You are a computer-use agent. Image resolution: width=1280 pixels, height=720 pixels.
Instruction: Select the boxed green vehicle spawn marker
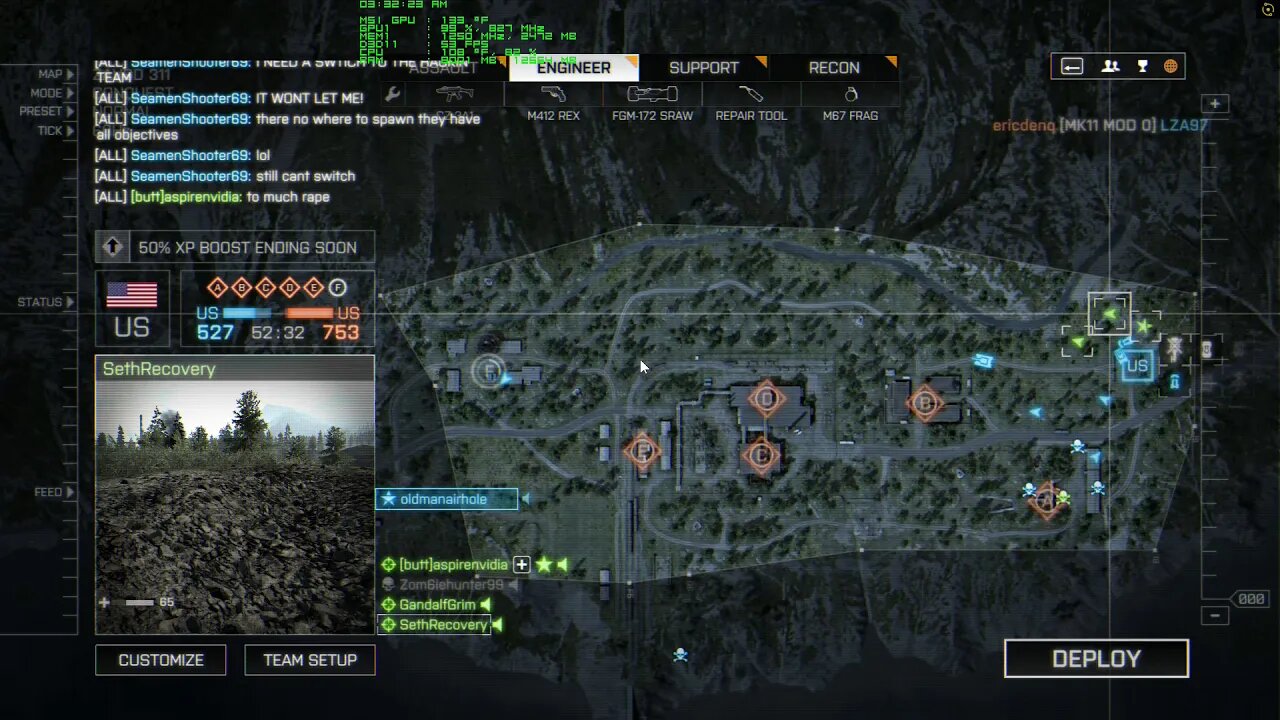pyautogui.click(x=1109, y=315)
